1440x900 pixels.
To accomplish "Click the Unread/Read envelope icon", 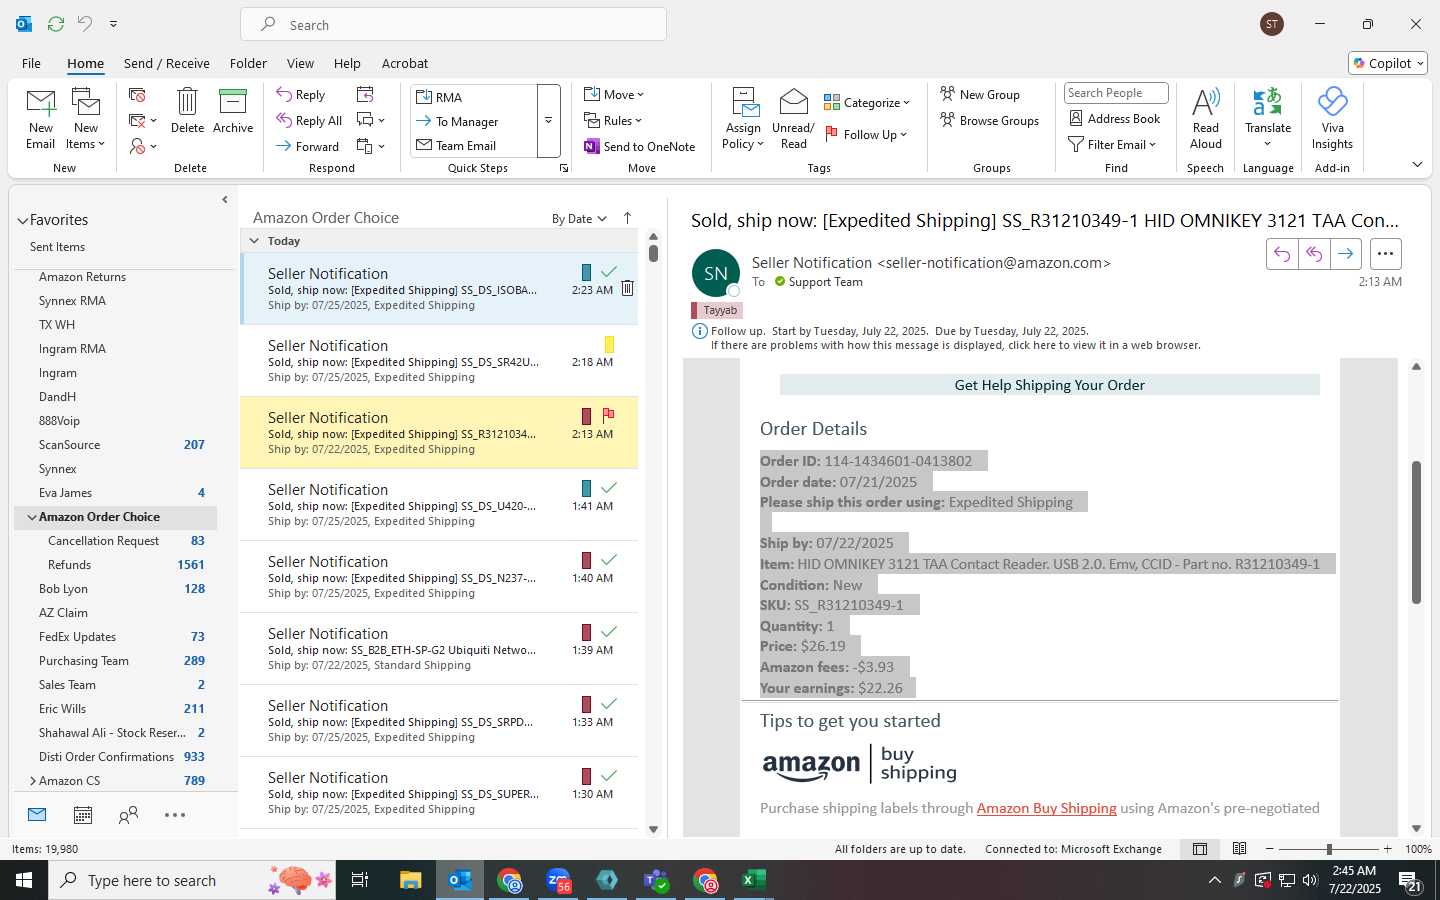I will point(793,102).
